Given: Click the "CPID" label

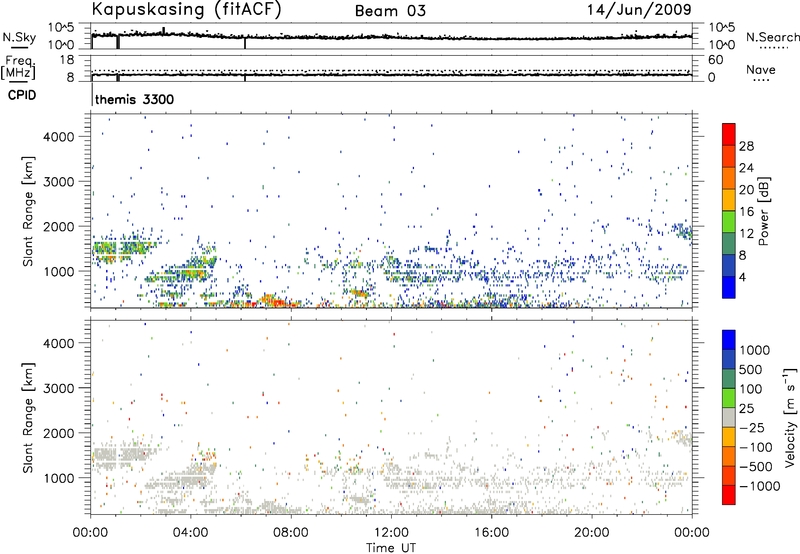Looking at the screenshot, I should click(x=22, y=95).
